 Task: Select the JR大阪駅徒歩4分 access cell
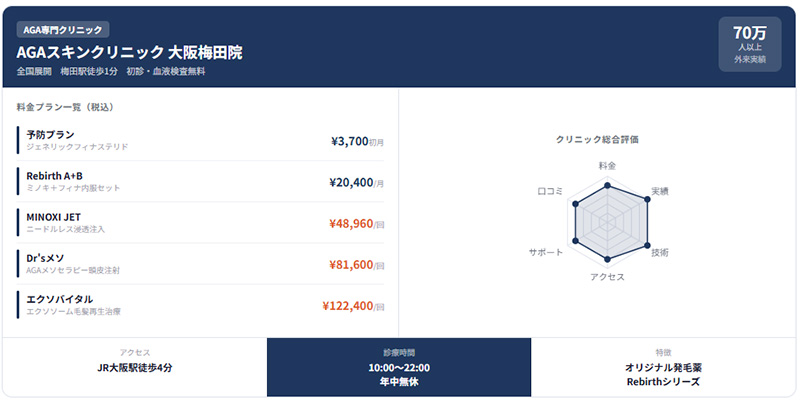click(x=134, y=368)
